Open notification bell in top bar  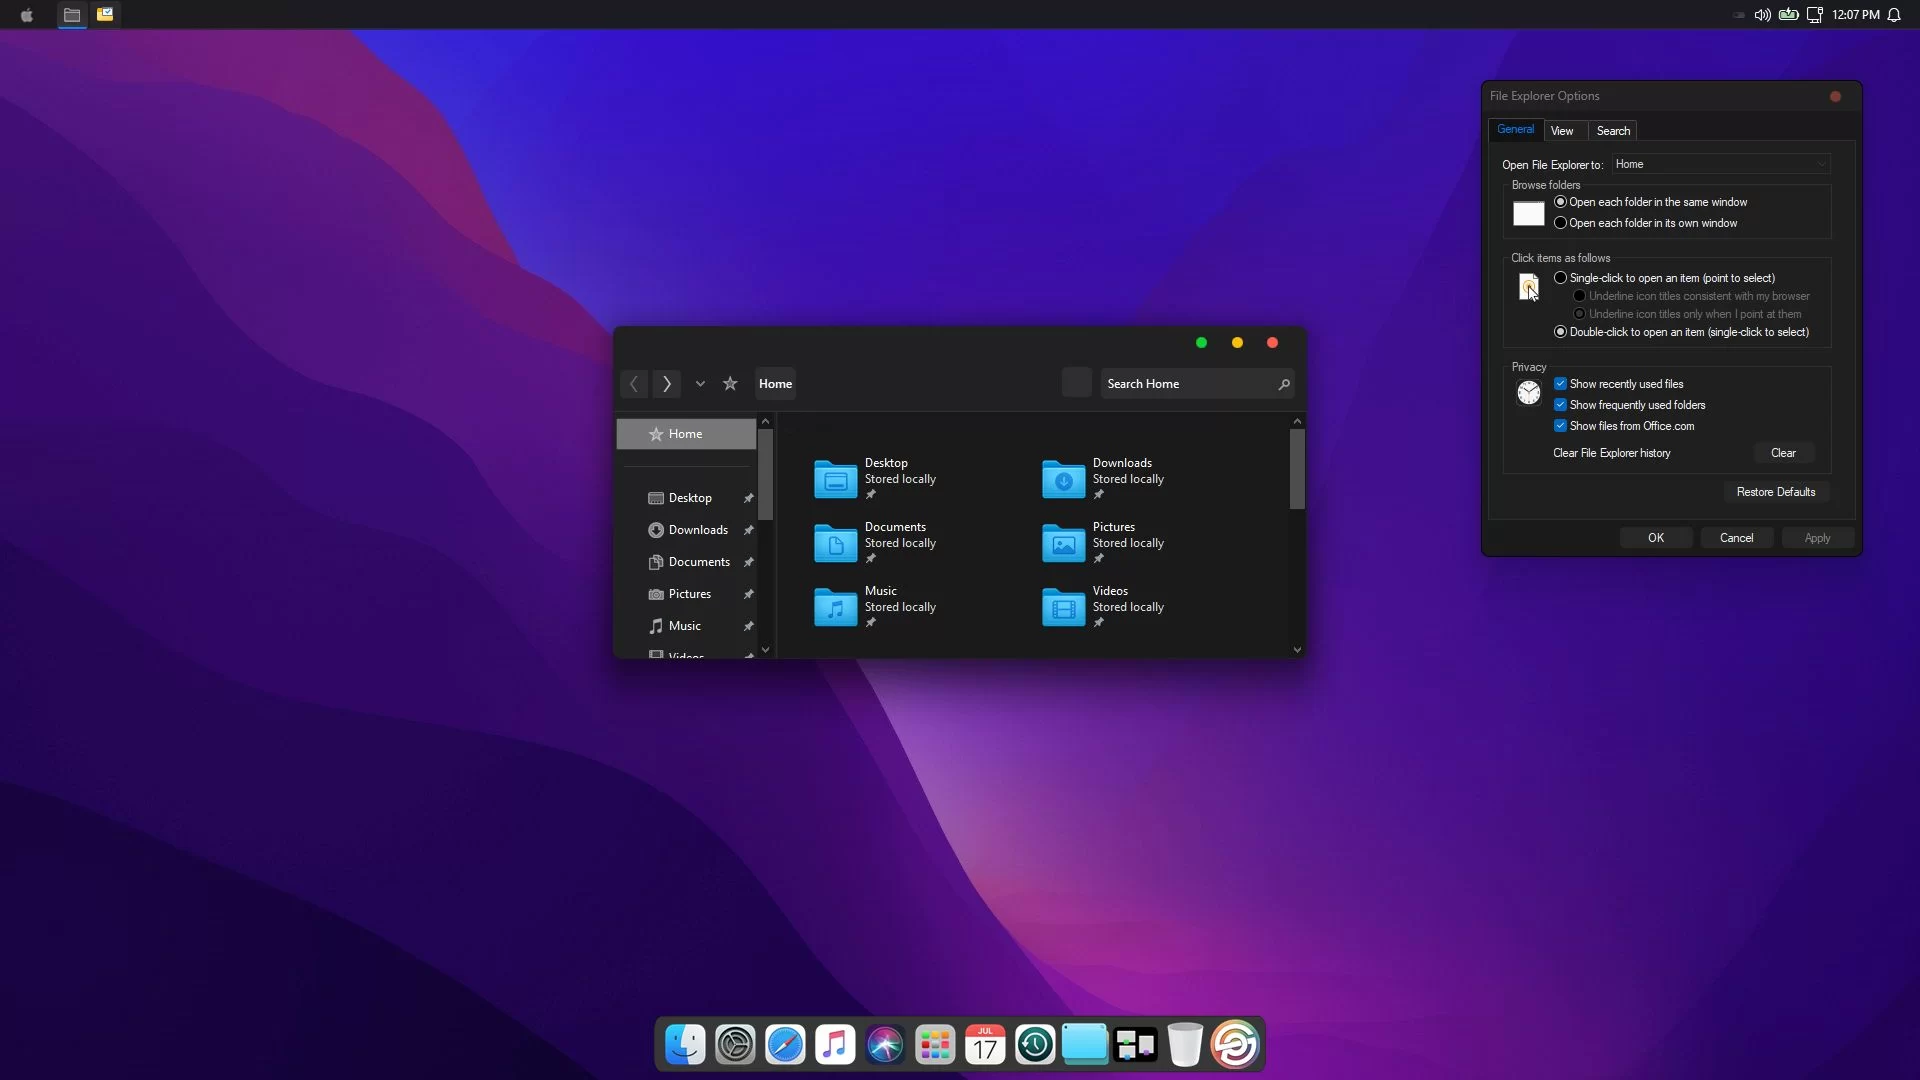click(1894, 15)
